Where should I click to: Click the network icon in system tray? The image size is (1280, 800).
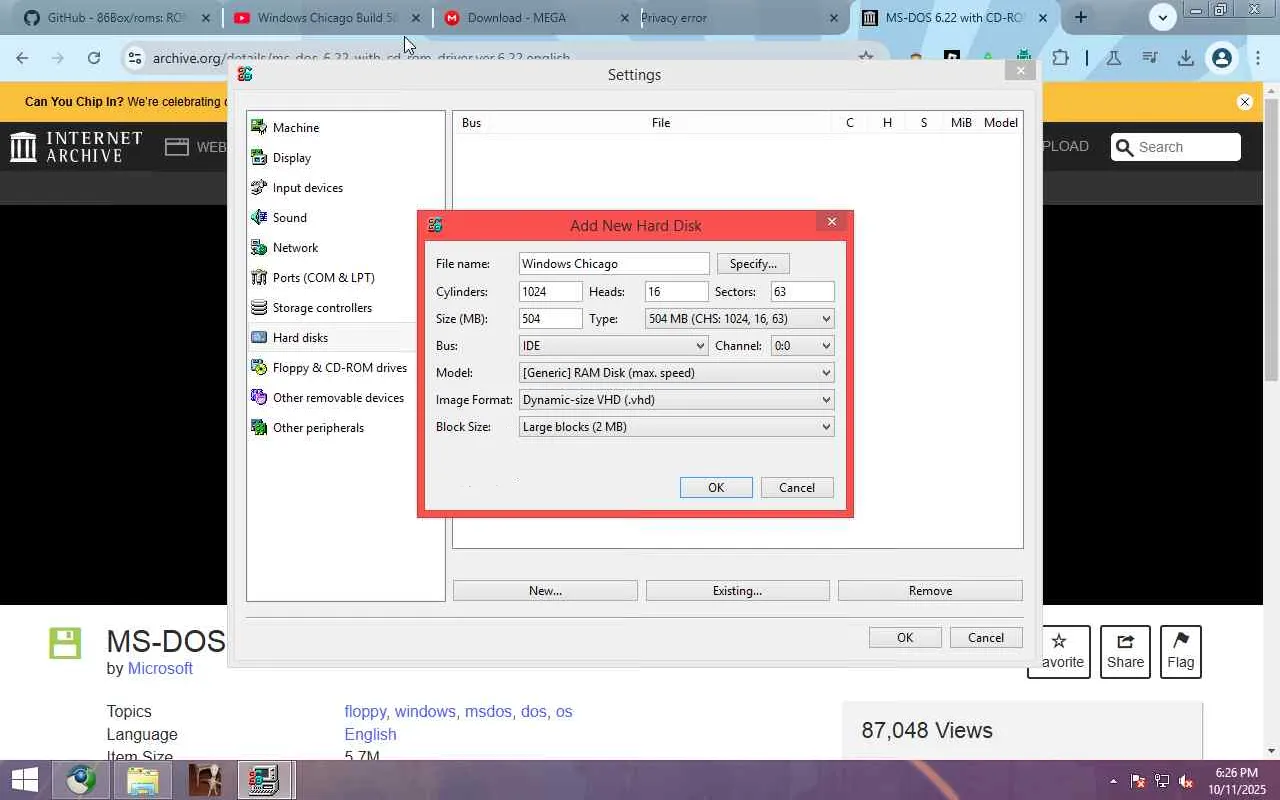(1162, 781)
